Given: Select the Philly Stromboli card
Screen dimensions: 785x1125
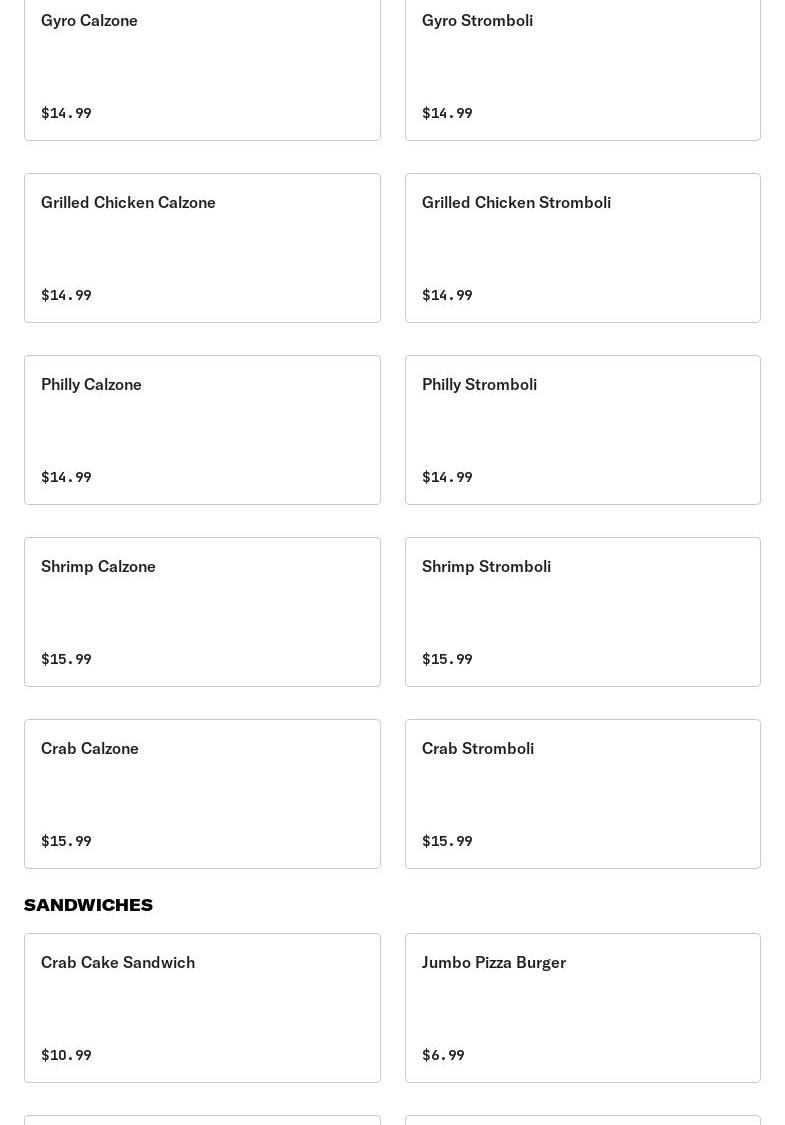Looking at the screenshot, I should point(582,429).
